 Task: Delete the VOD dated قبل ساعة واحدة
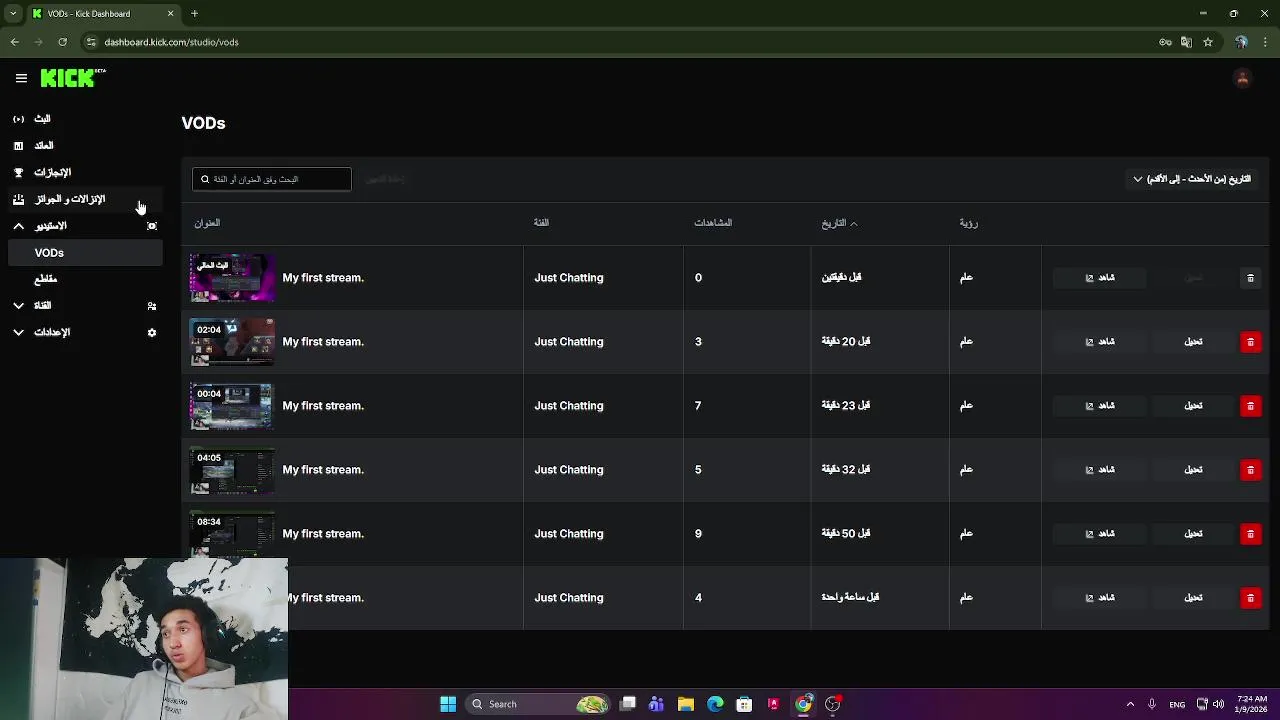1250,598
